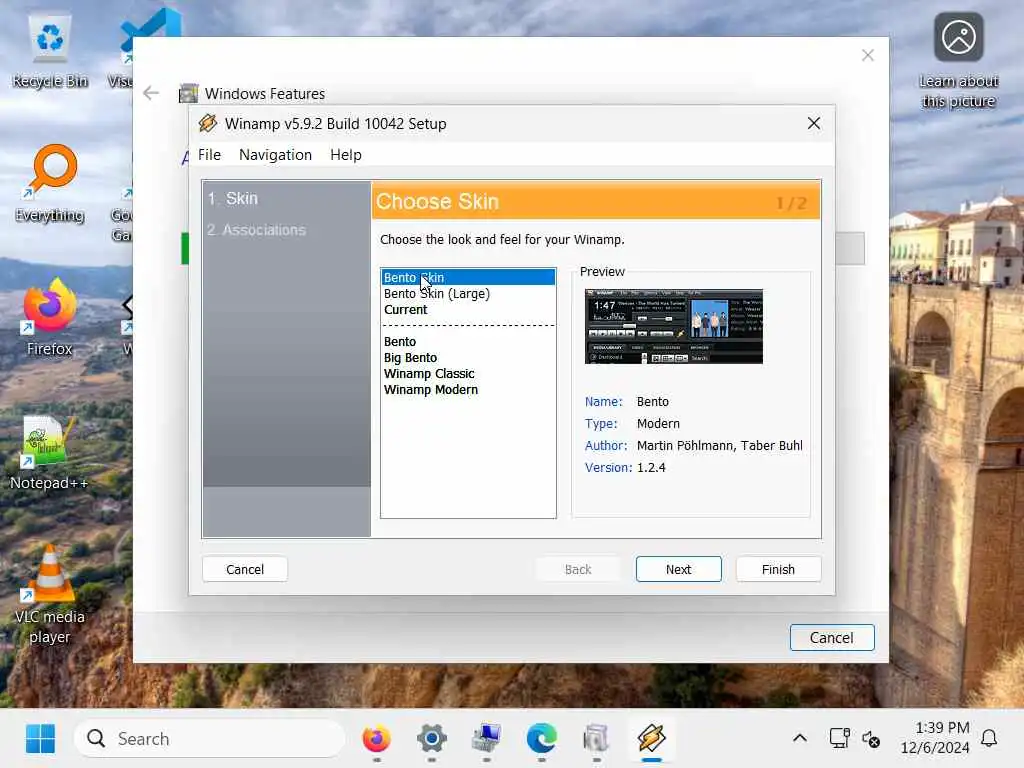Image resolution: width=1024 pixels, height=768 pixels.
Task: Open the Notepad++ desktop shortcut
Action: pyautogui.click(x=48, y=453)
